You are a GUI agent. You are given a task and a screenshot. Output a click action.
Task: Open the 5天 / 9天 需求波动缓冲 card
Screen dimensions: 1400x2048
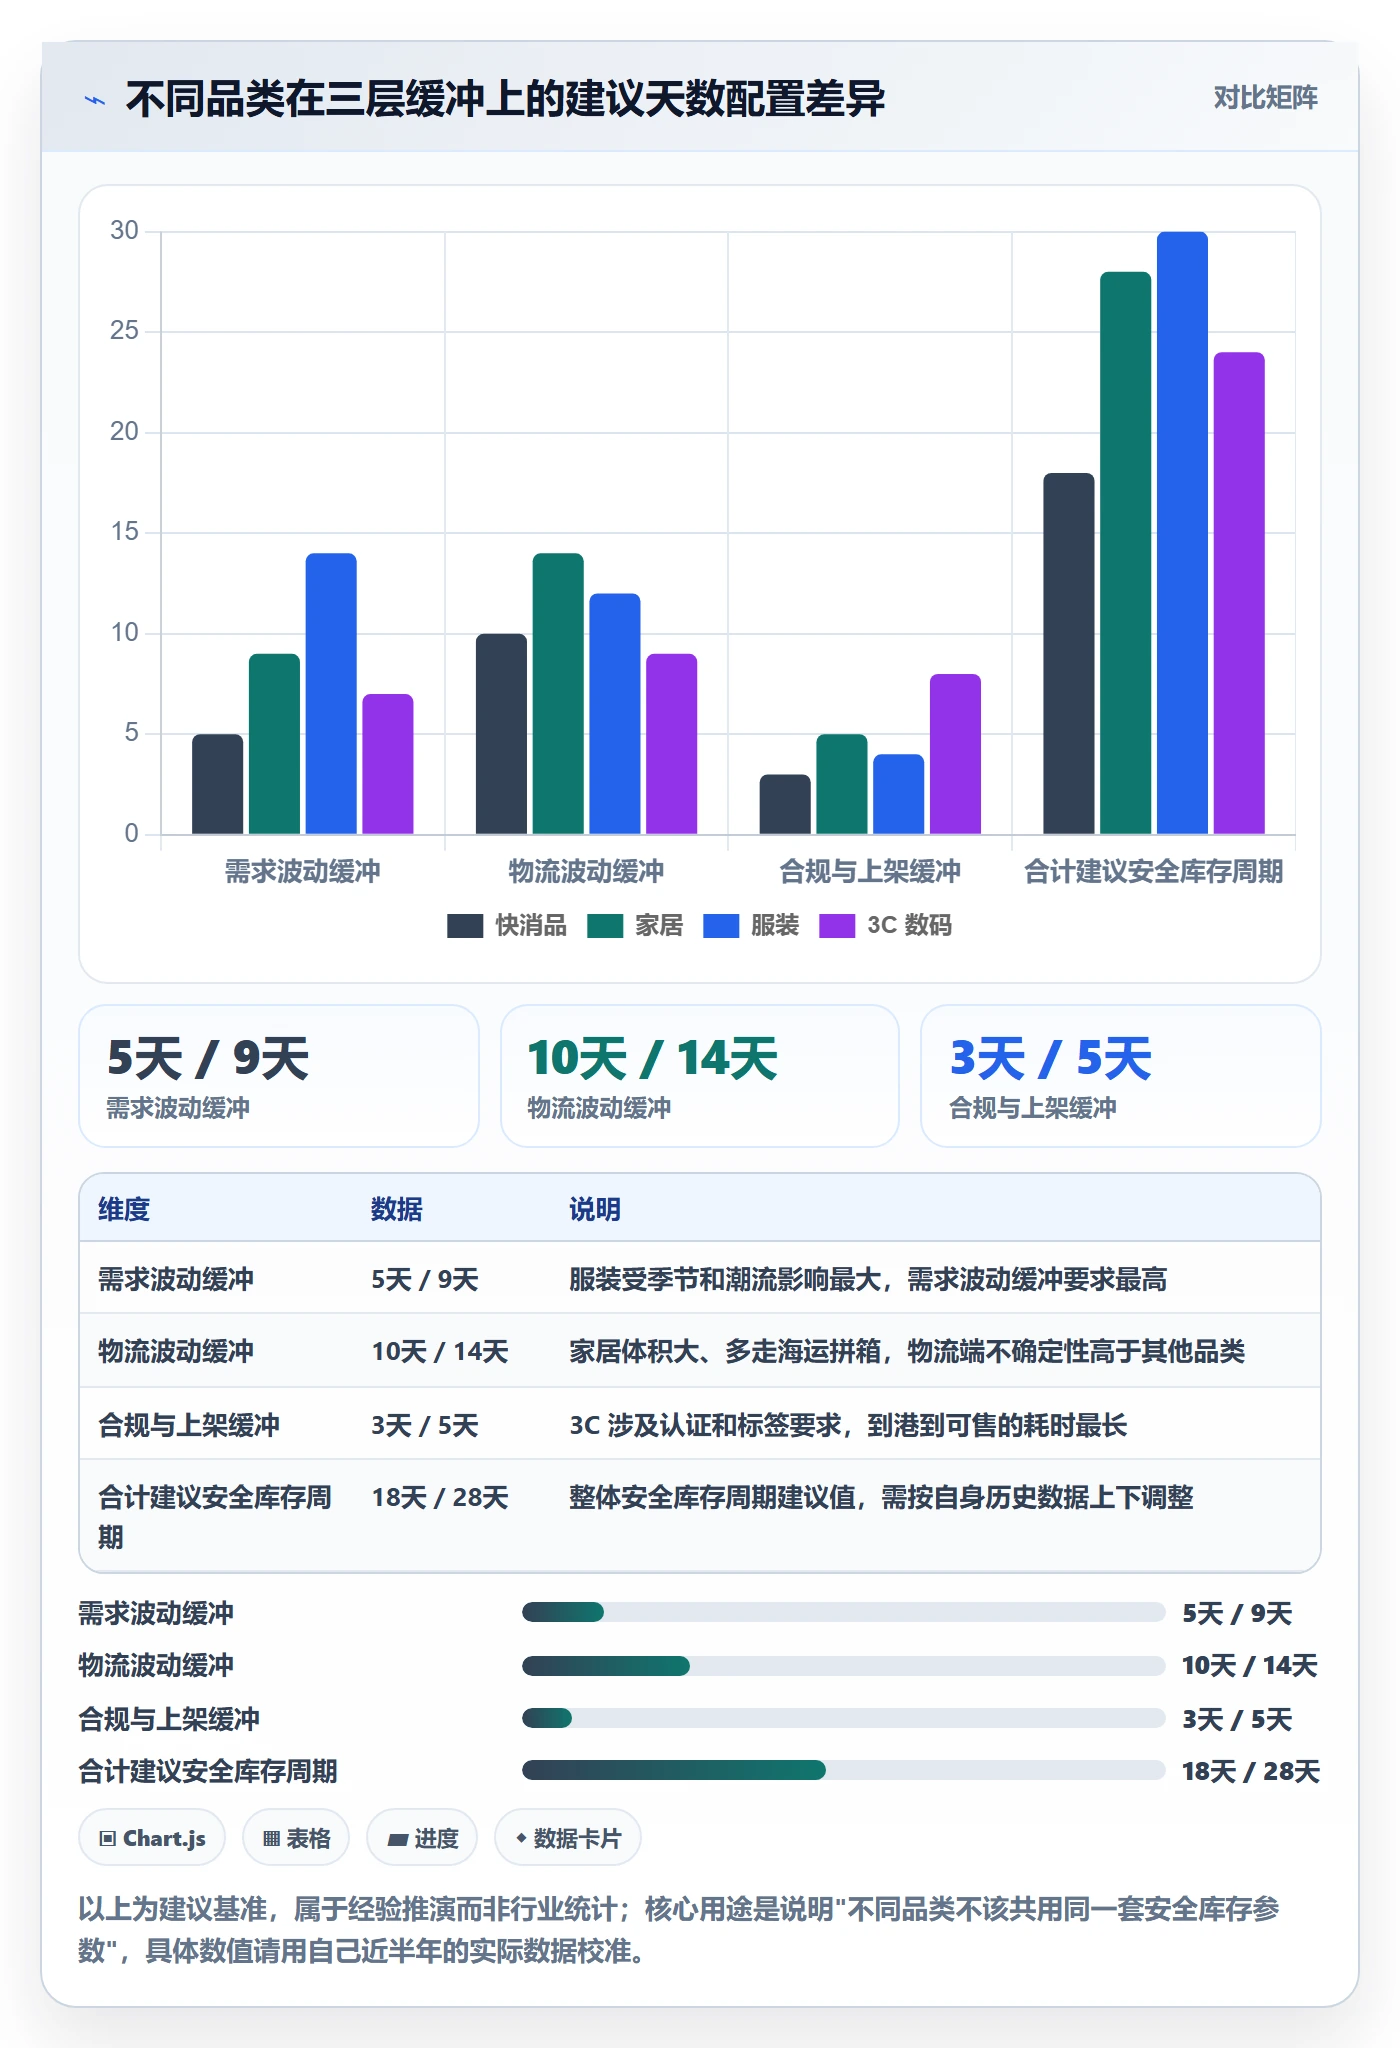pyautogui.click(x=279, y=1076)
